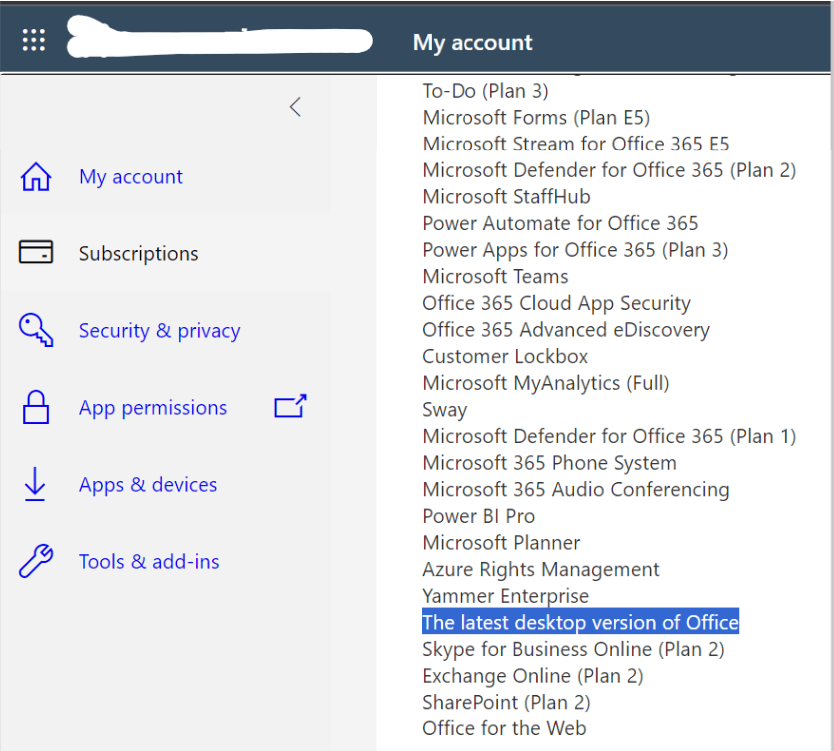Click the padlock icon for App permissions
Image resolution: width=834 pixels, height=751 pixels.
point(36,407)
